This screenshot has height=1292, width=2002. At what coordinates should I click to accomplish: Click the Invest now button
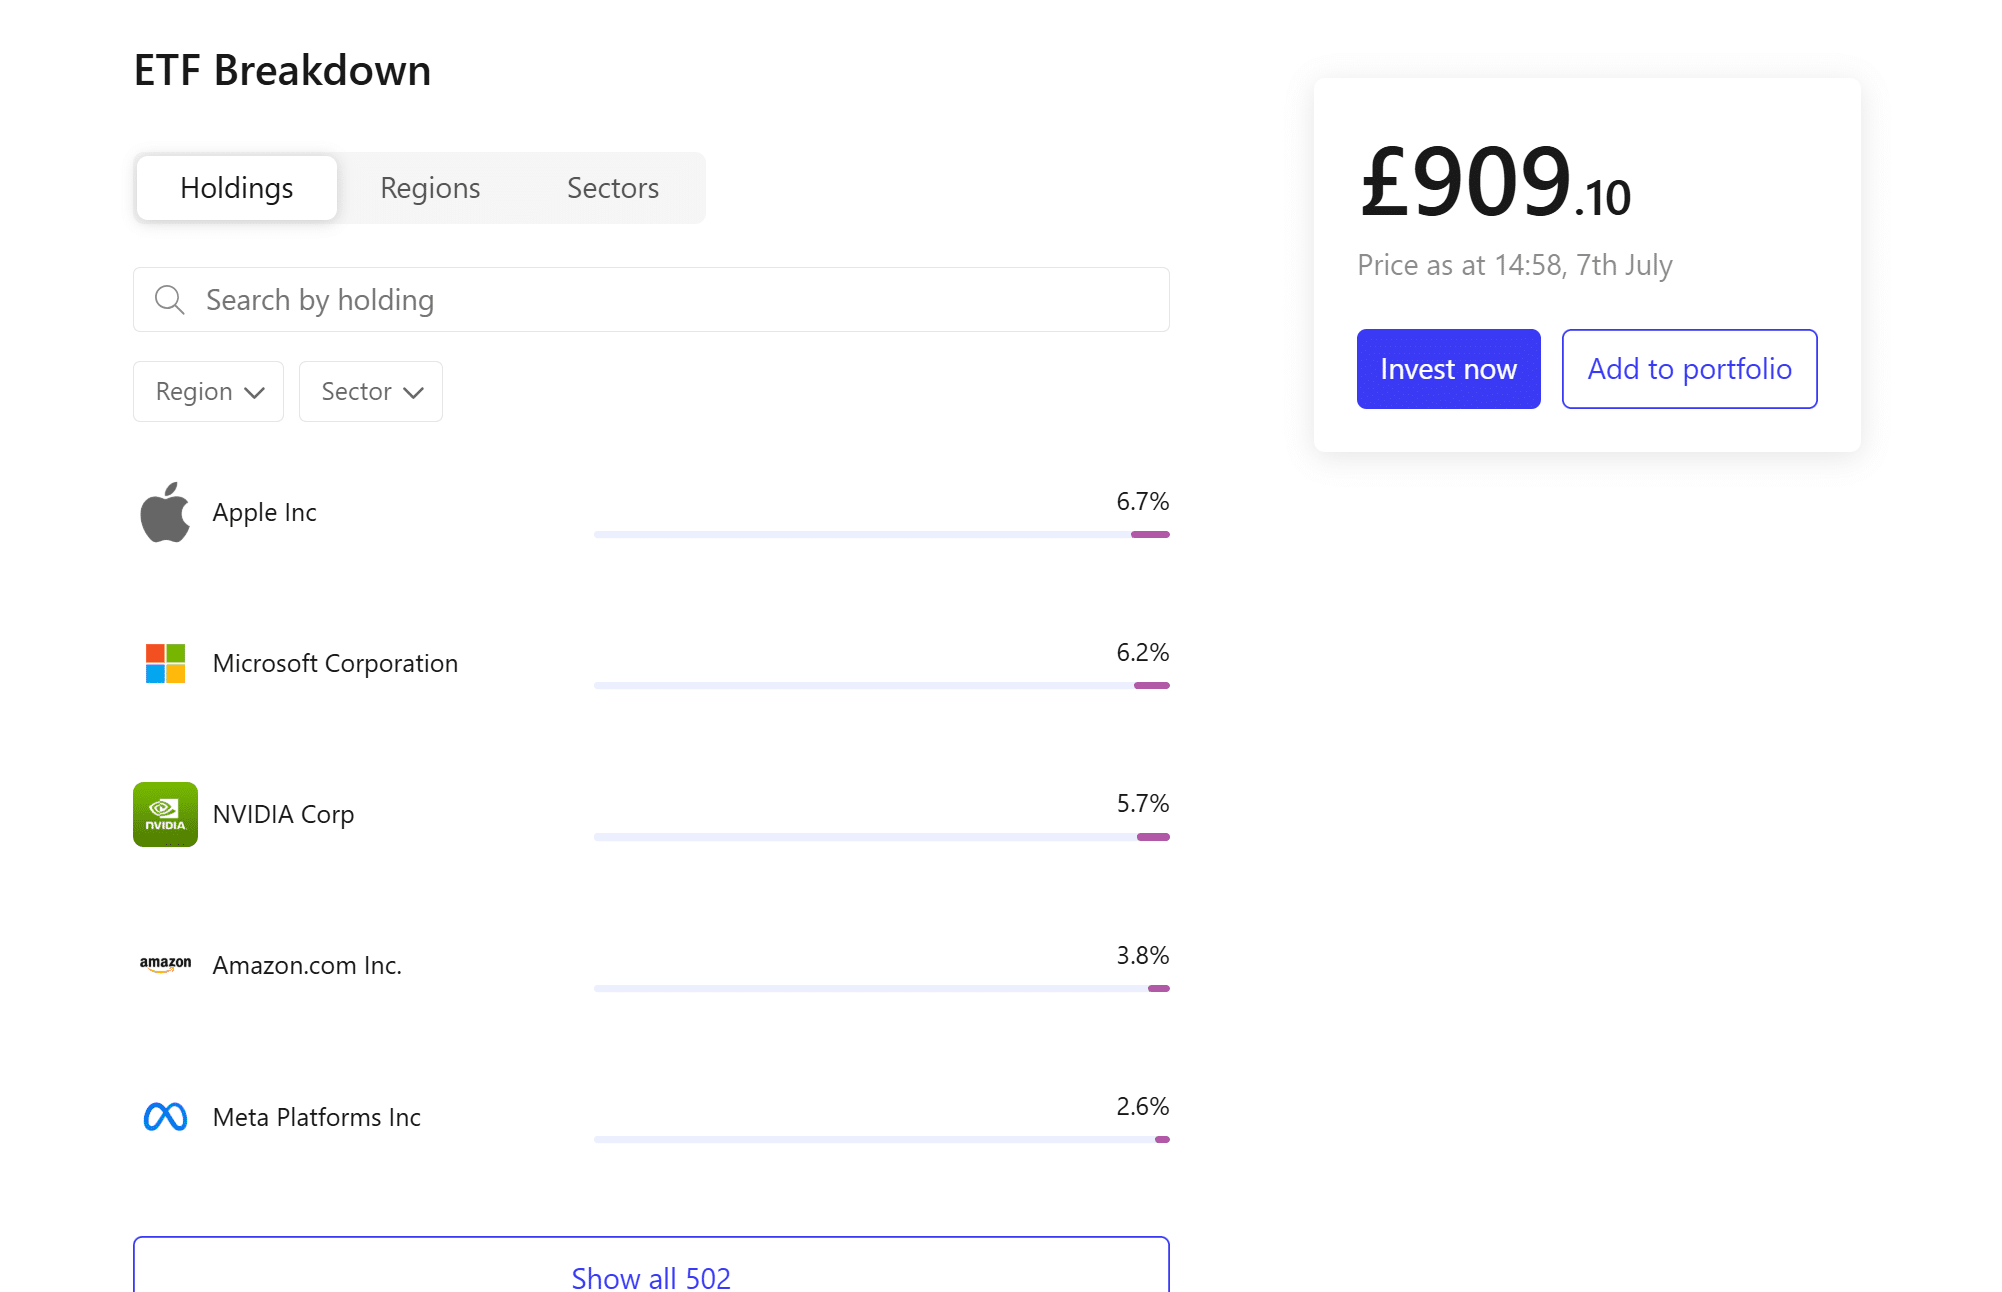[1448, 369]
